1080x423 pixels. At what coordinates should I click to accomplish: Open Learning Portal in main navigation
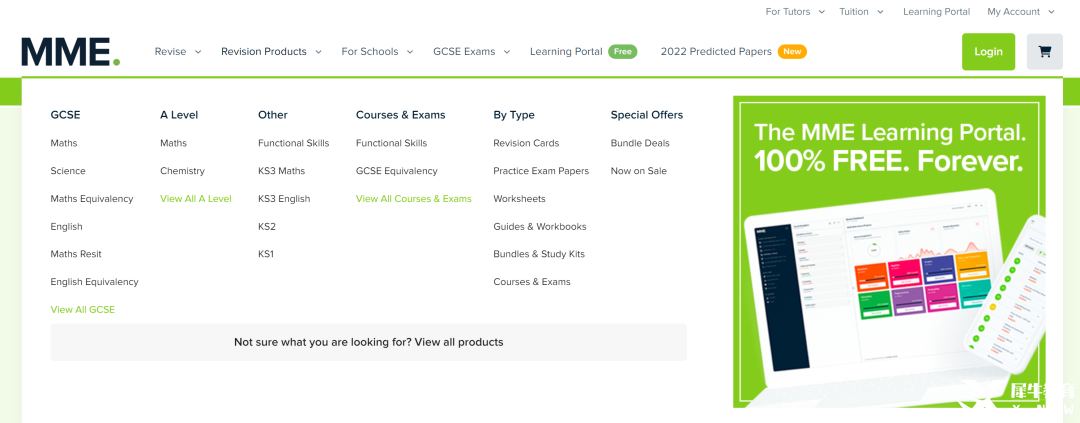(566, 52)
